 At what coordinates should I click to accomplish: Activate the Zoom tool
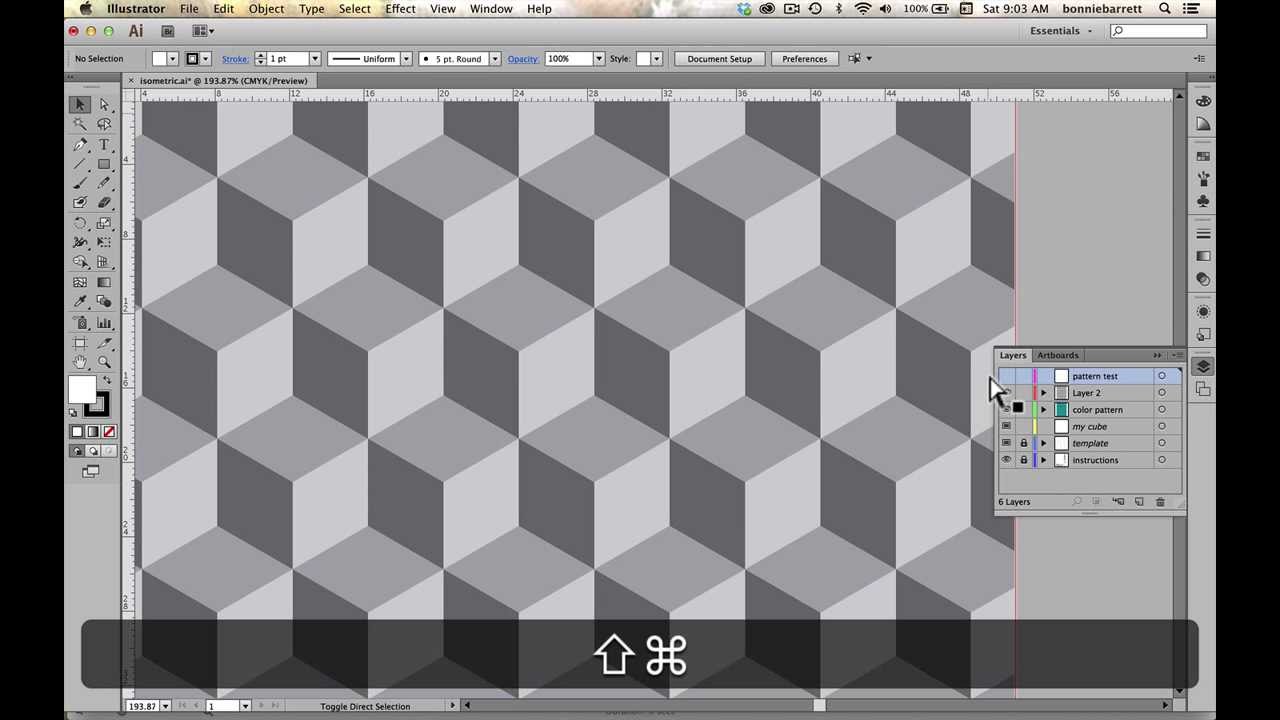104,363
